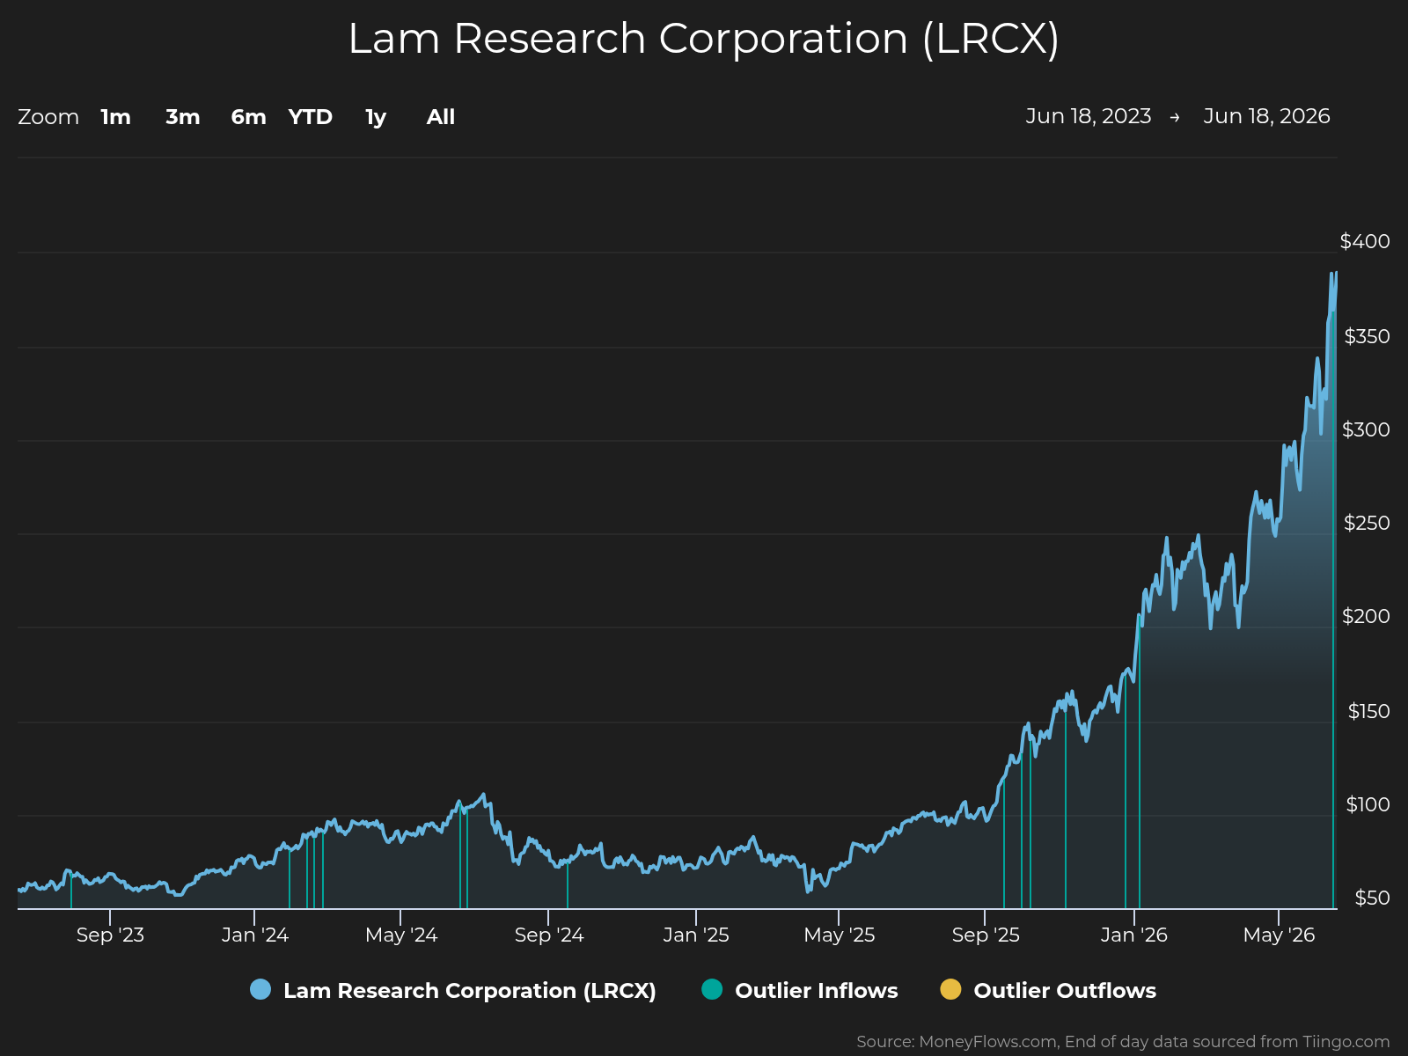
Task: Click the Sep '25 axis label
Action: (x=986, y=935)
